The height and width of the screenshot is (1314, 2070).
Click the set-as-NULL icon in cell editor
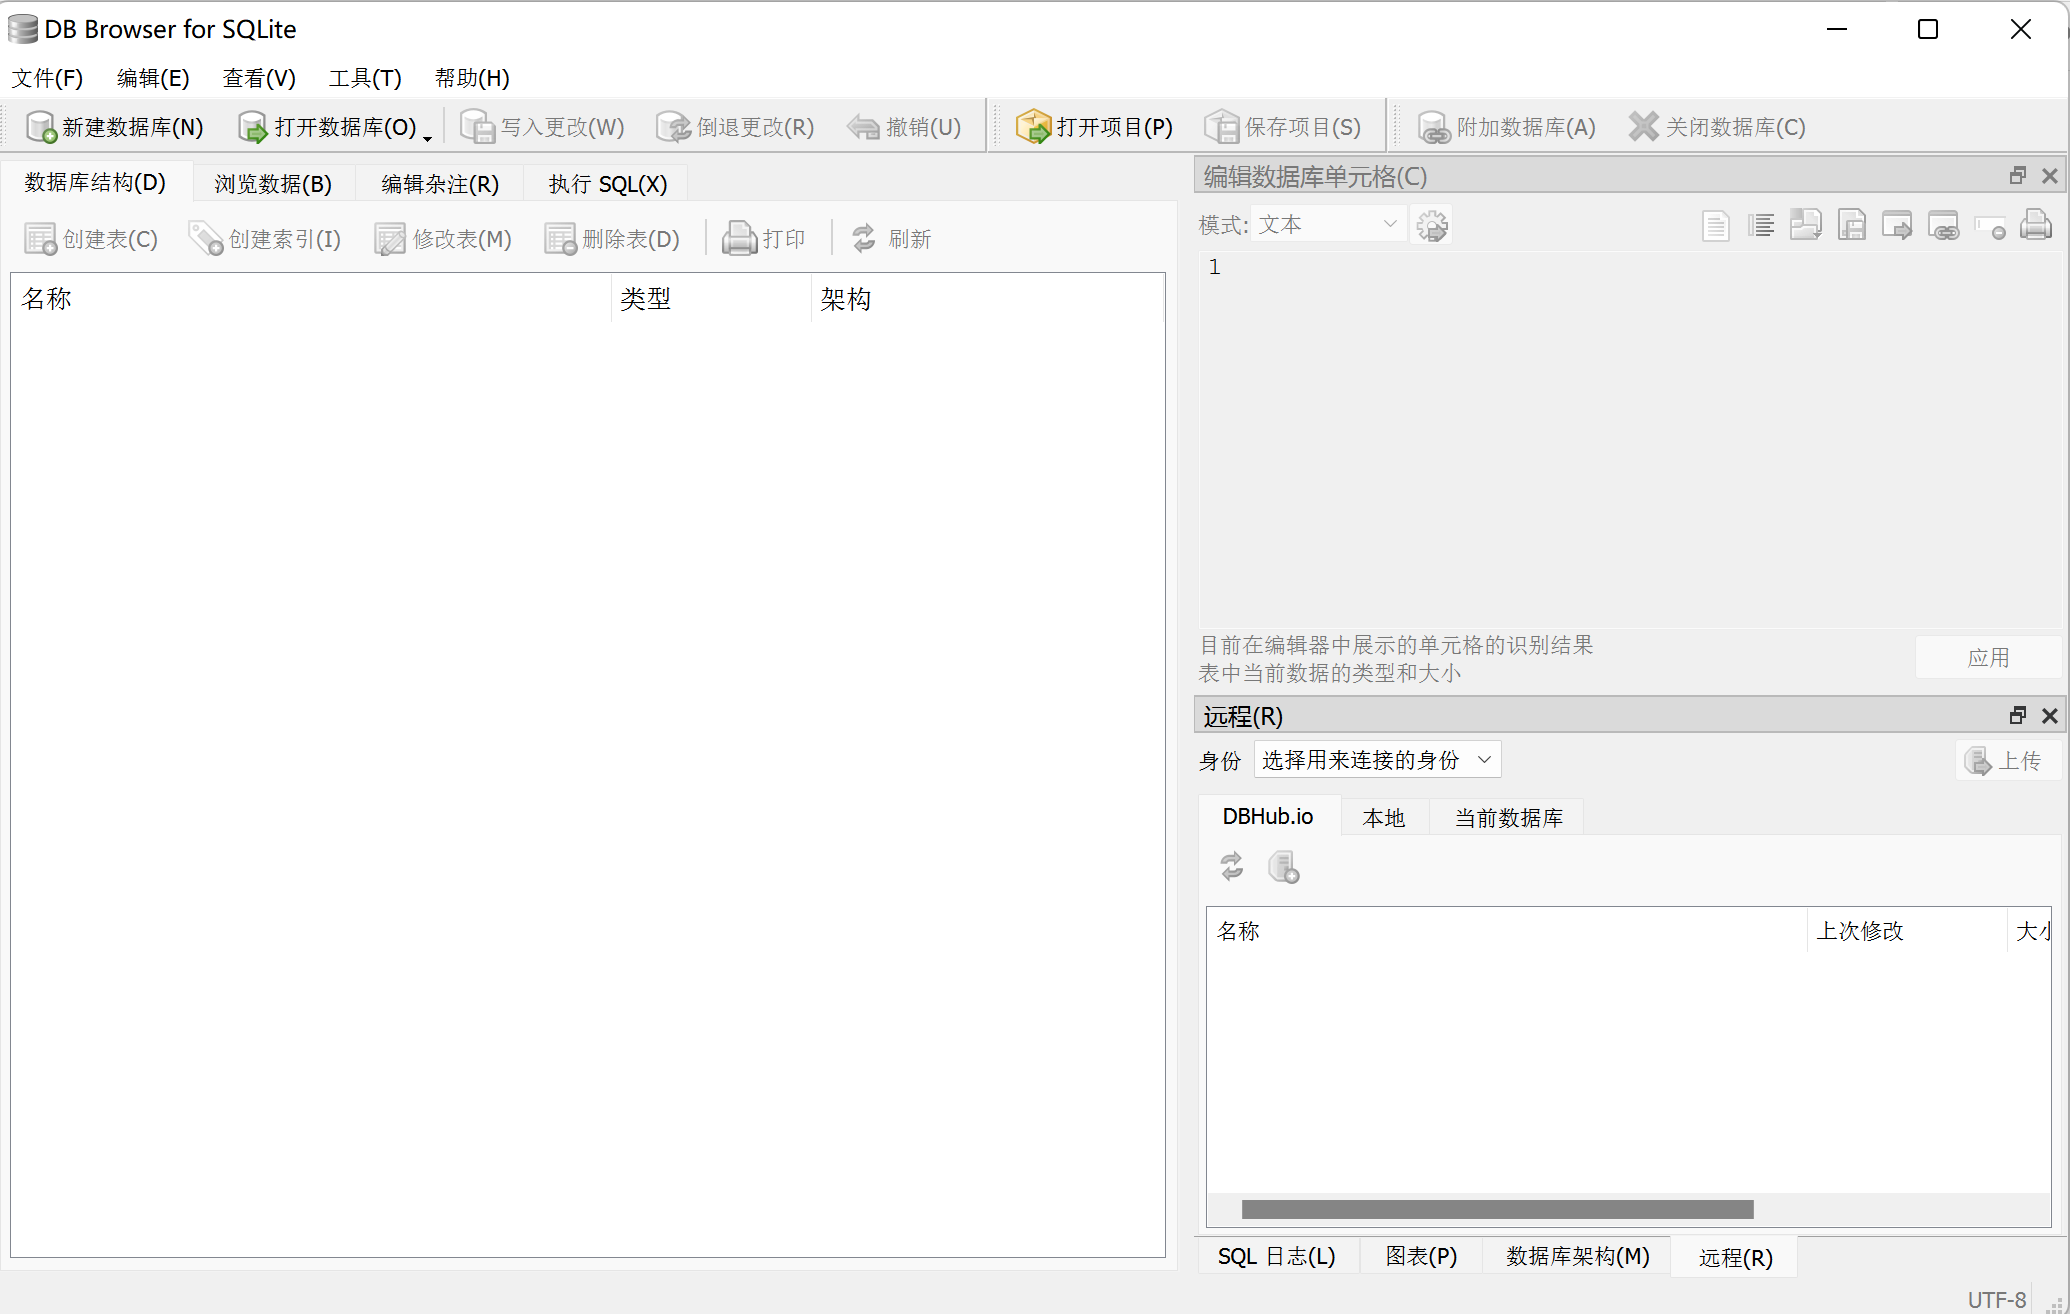tap(1989, 225)
